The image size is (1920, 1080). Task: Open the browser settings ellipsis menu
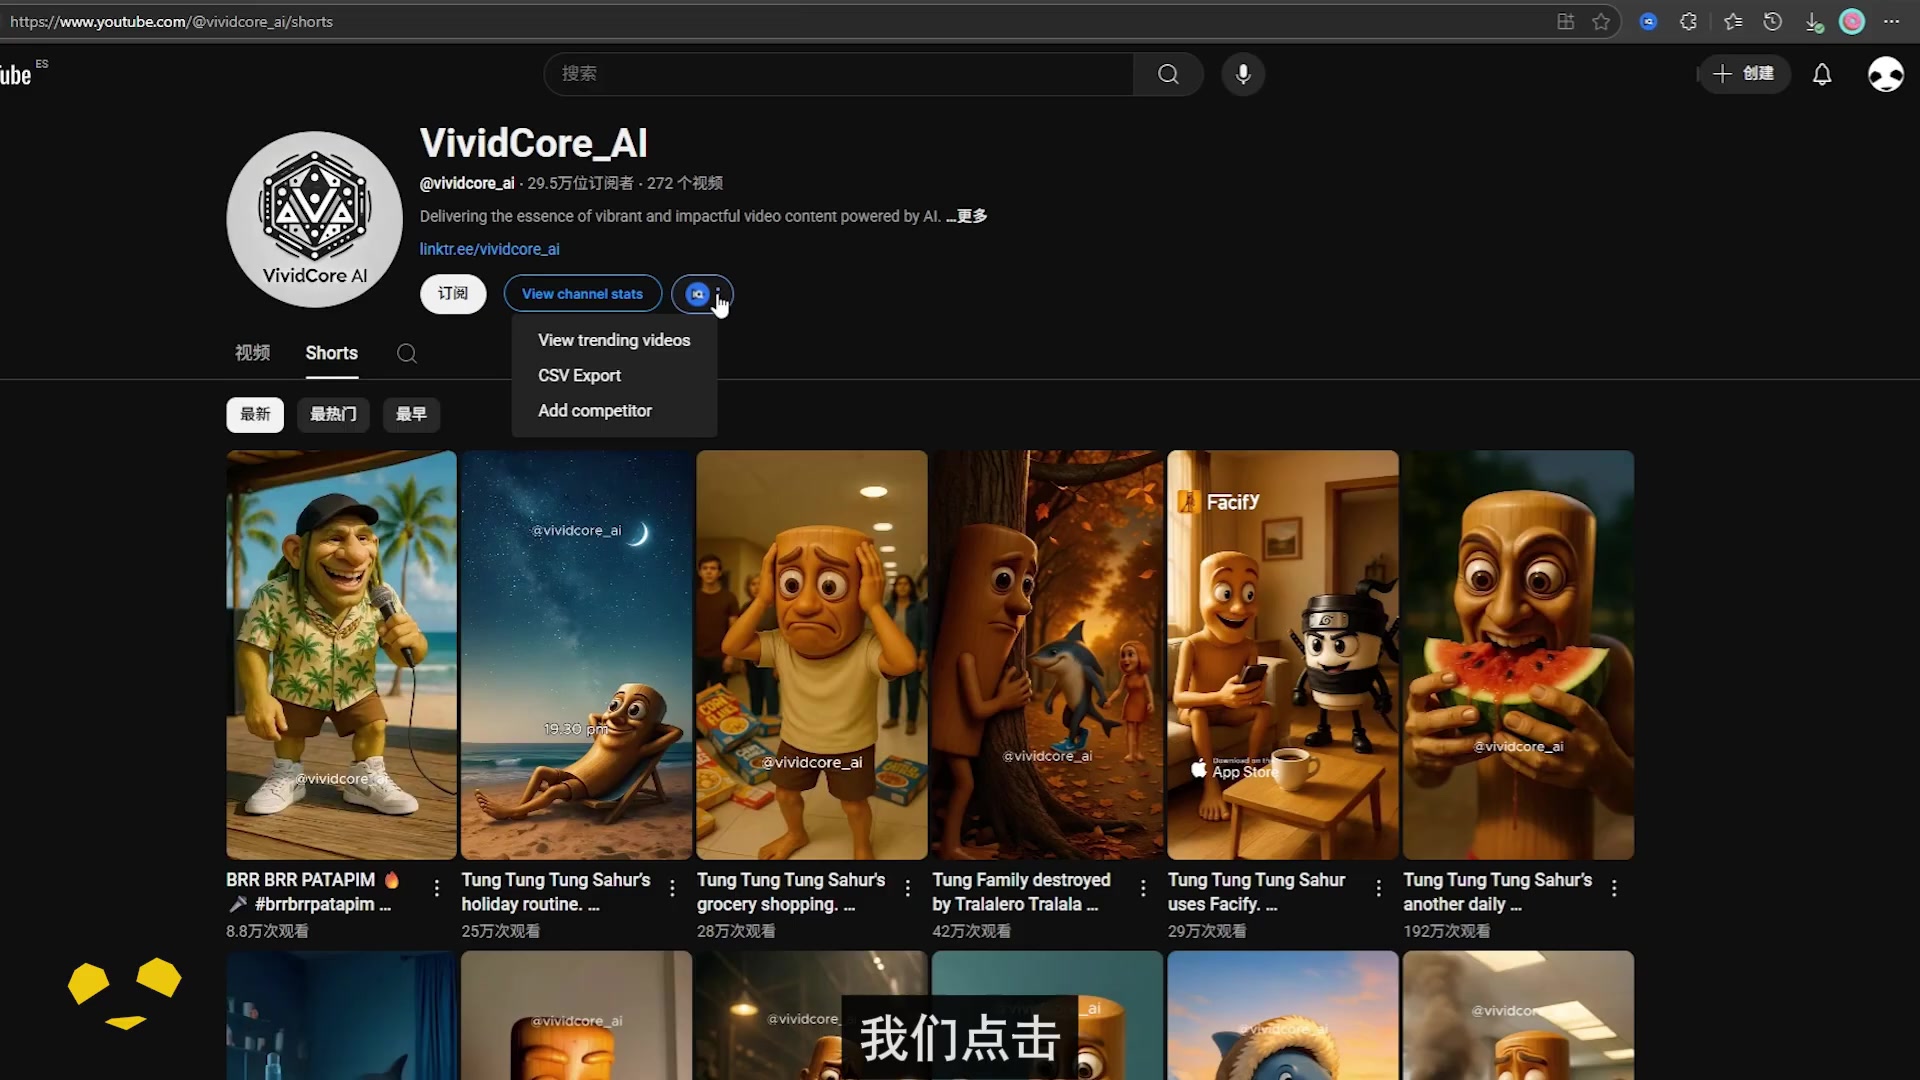[1892, 21]
